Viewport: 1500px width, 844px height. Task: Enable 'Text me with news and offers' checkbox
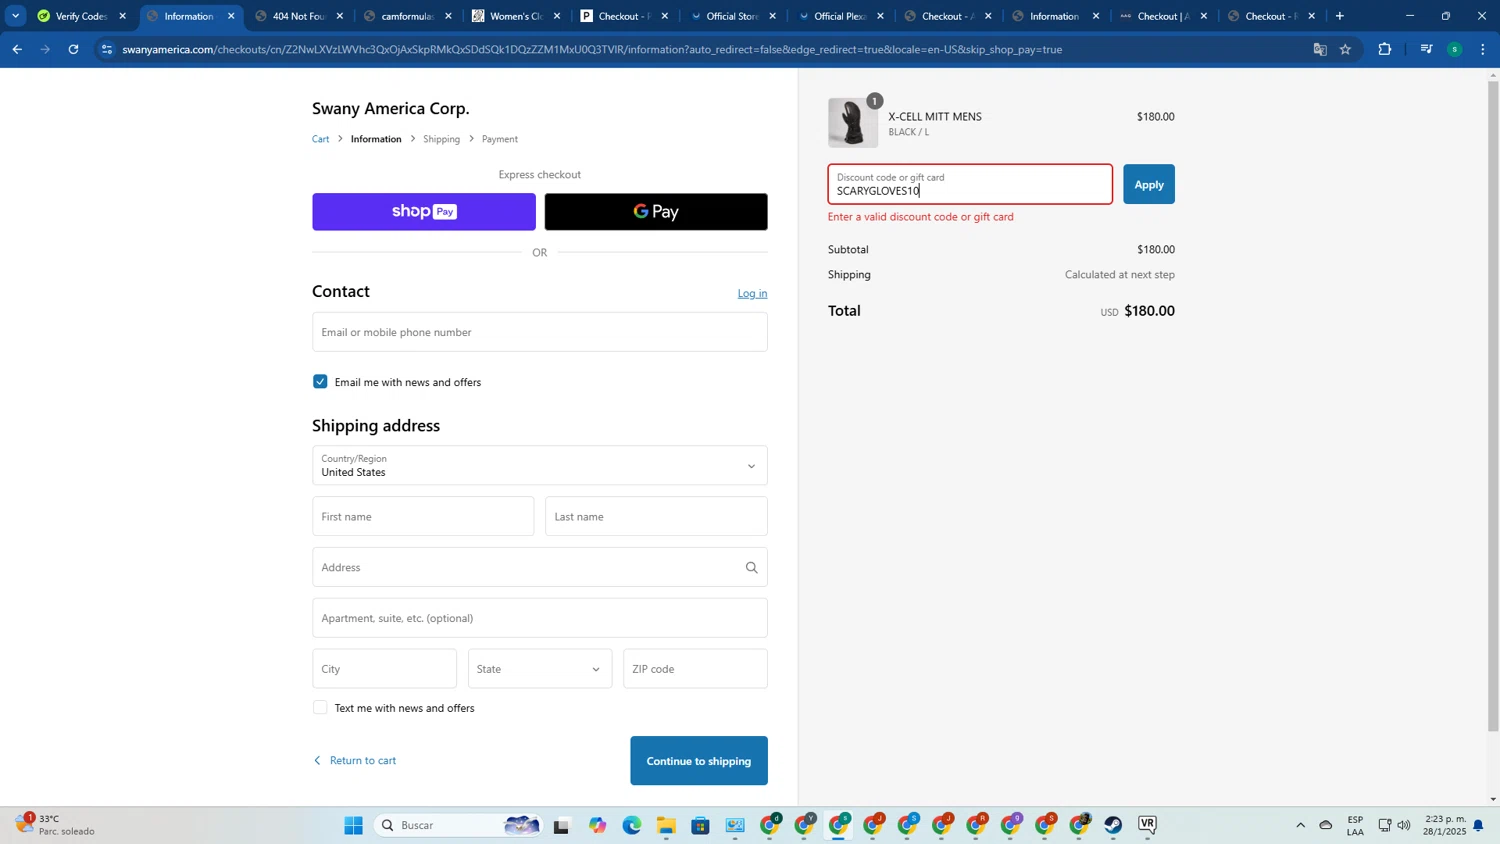click(x=320, y=707)
